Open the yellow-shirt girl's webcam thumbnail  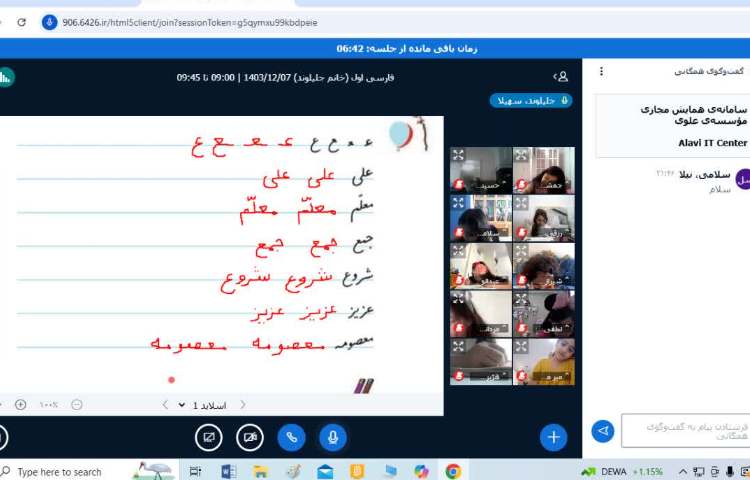click(x=544, y=361)
